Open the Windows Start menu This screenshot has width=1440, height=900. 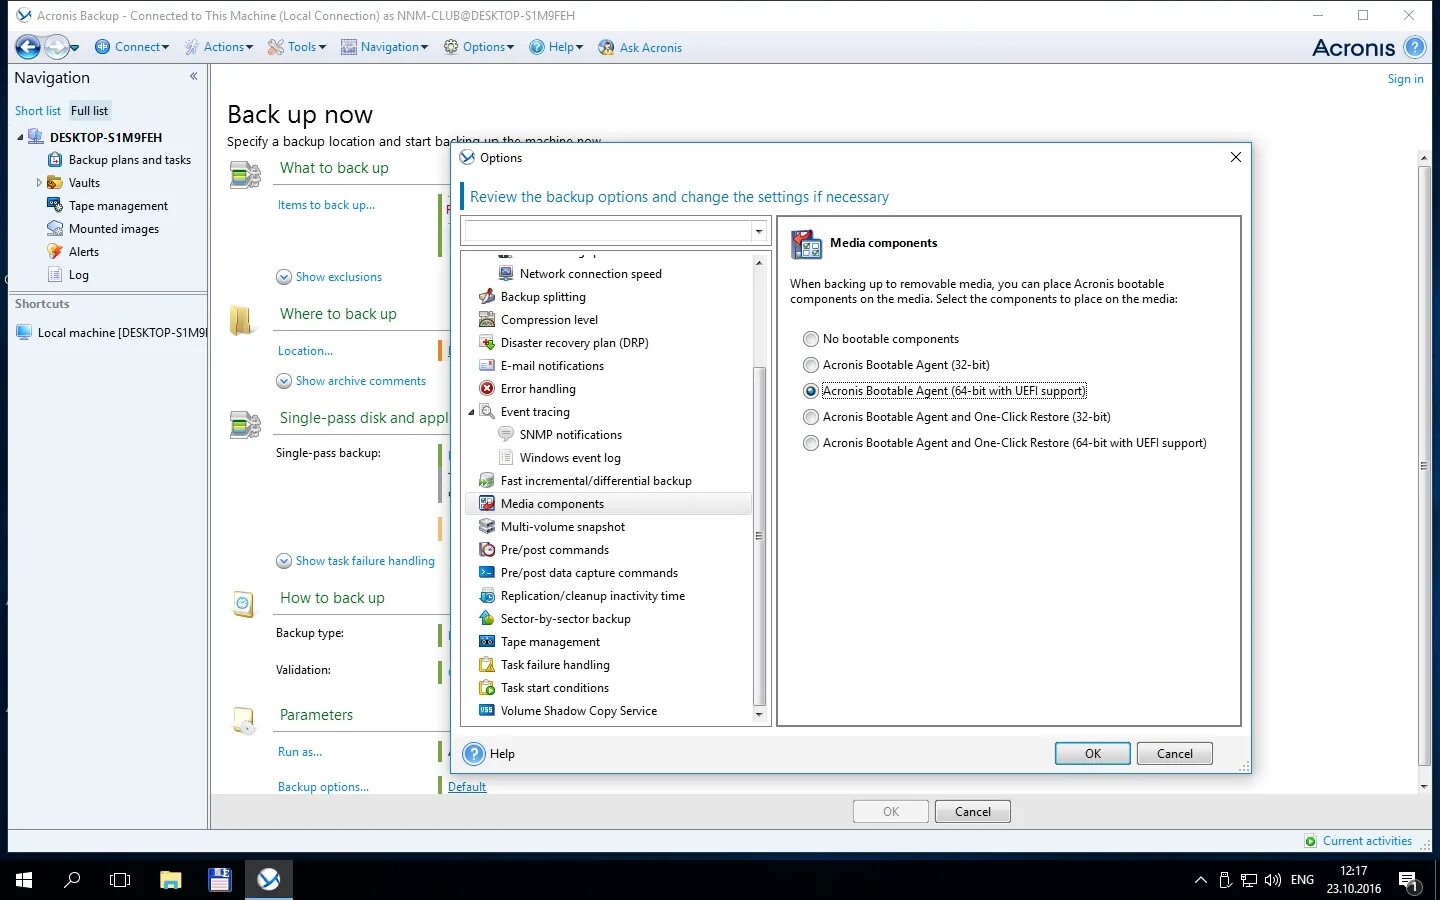[24, 880]
